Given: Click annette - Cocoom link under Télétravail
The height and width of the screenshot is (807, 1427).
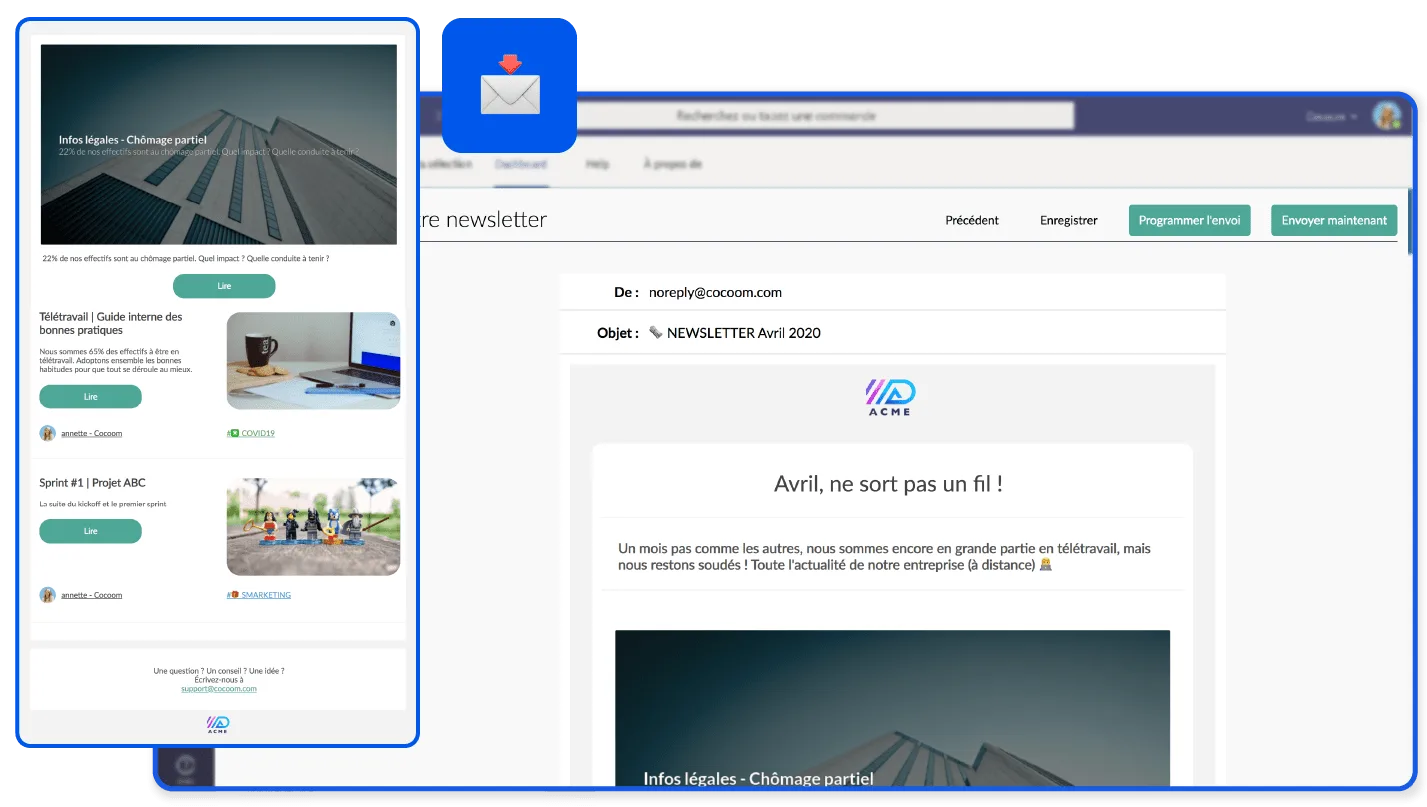Looking at the screenshot, I should point(91,433).
